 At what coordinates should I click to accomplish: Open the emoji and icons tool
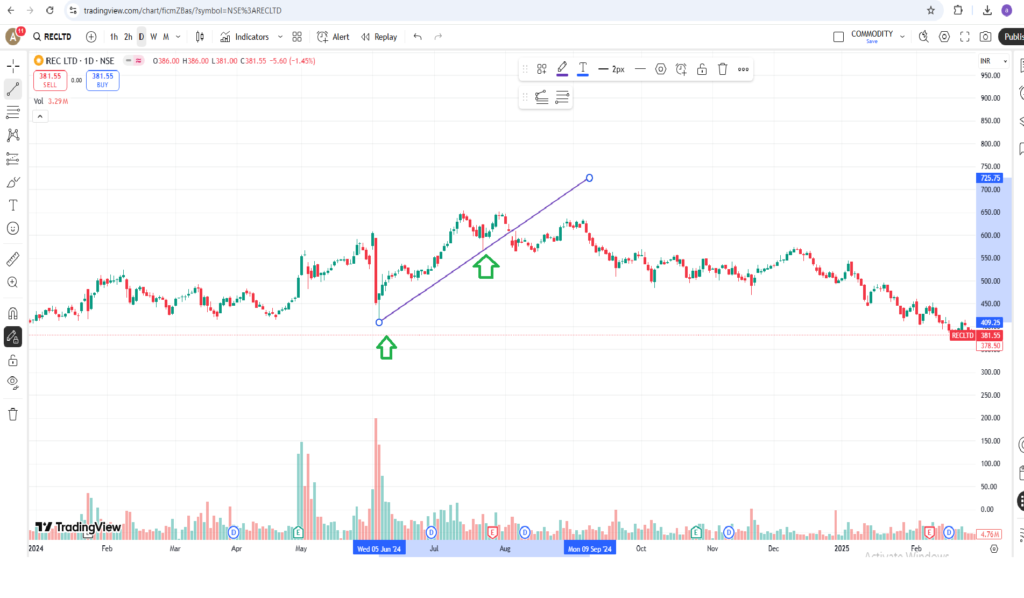click(13, 228)
